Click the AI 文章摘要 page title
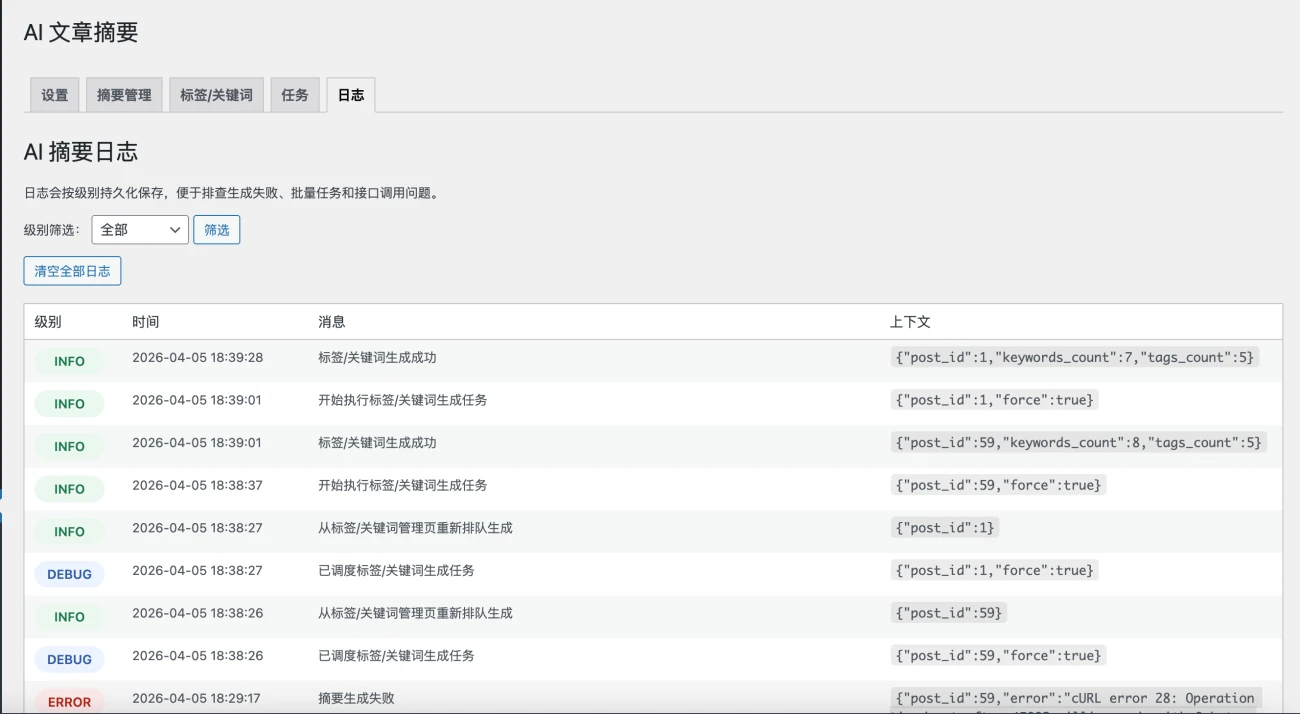This screenshot has height=714, width=1300. (x=80, y=32)
